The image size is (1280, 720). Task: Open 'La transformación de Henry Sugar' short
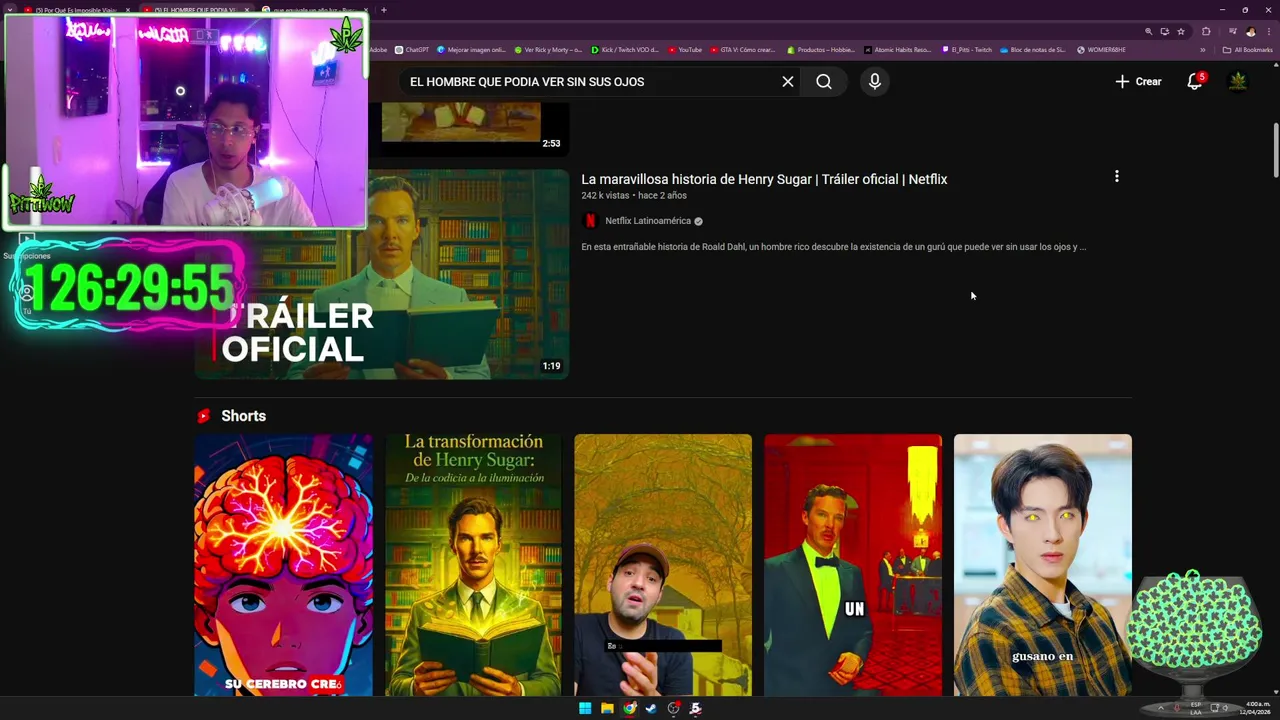pyautogui.click(x=473, y=565)
